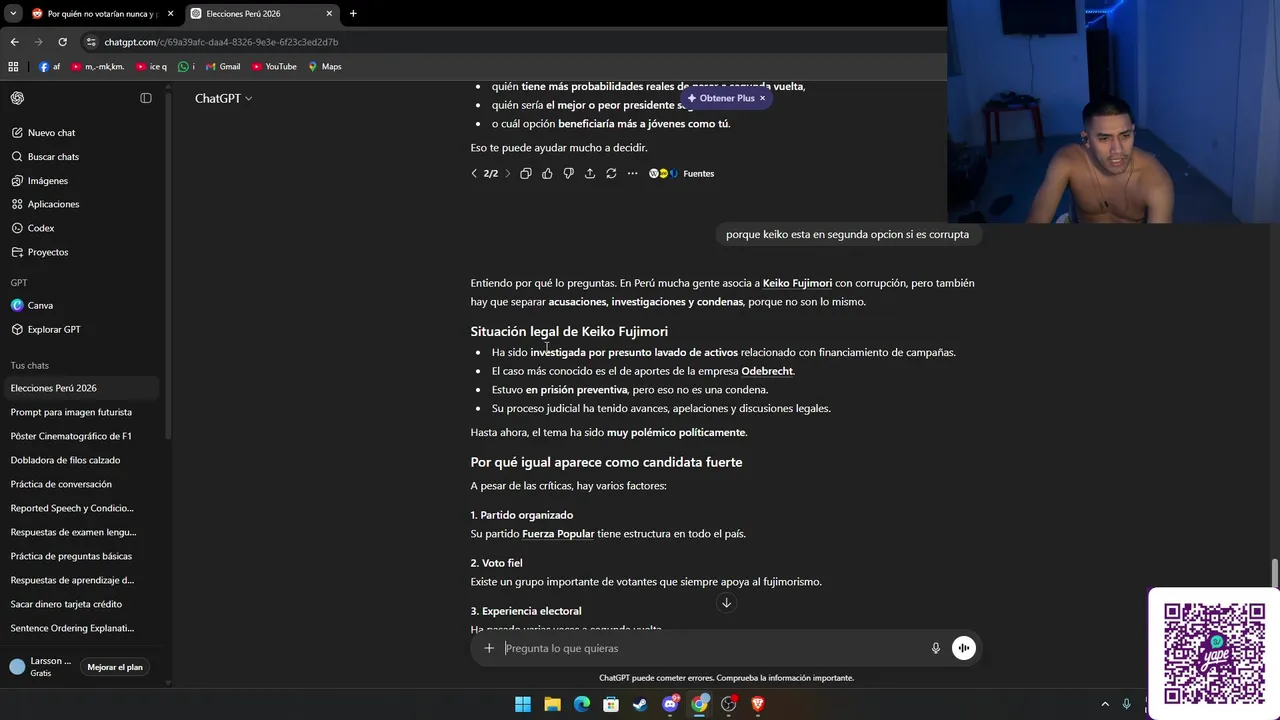Give thumbs up to the response

547,173
